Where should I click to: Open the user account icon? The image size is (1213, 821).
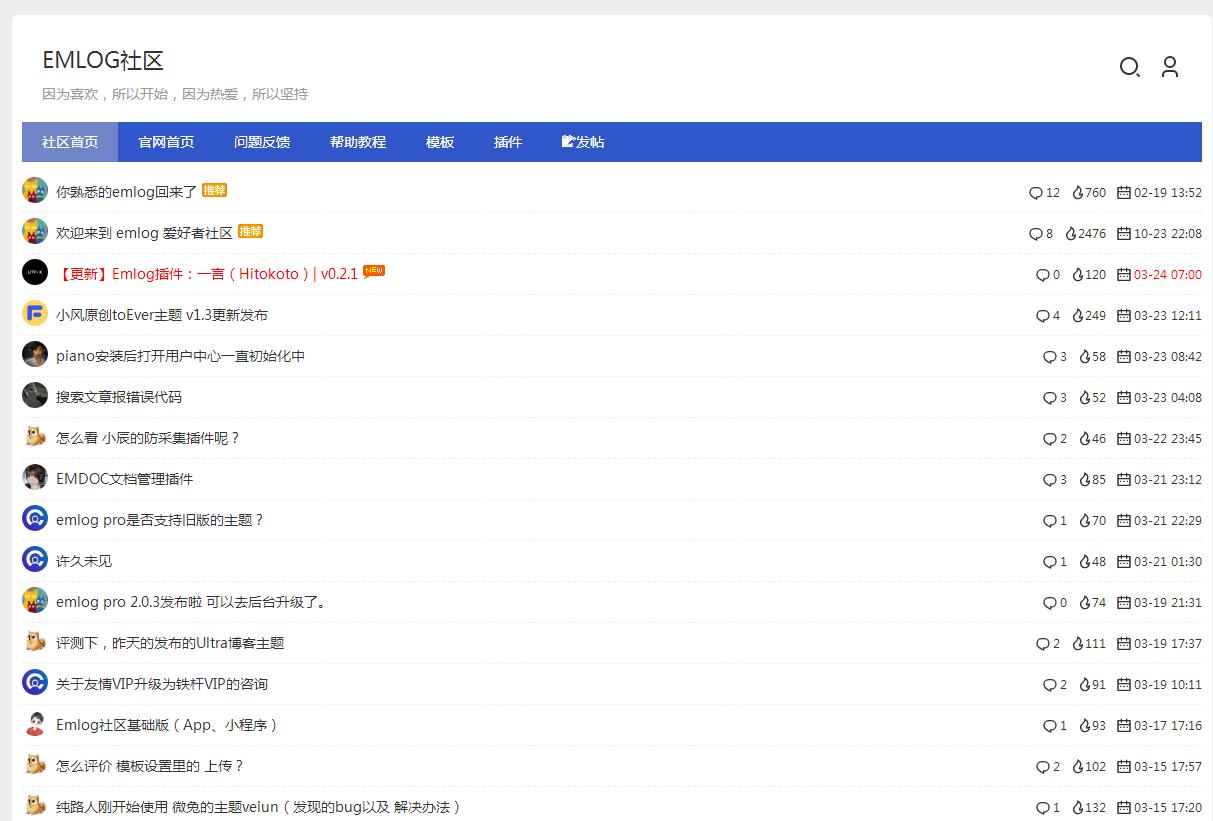pos(1169,67)
